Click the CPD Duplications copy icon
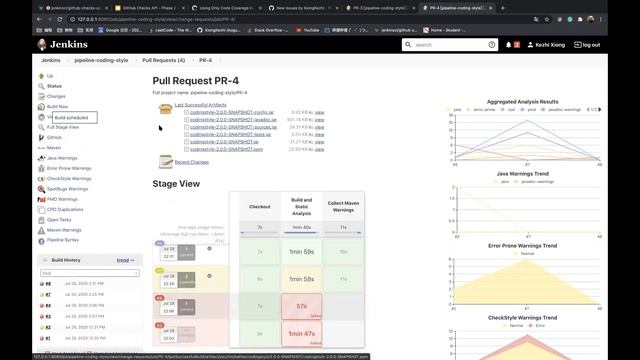 [41, 209]
